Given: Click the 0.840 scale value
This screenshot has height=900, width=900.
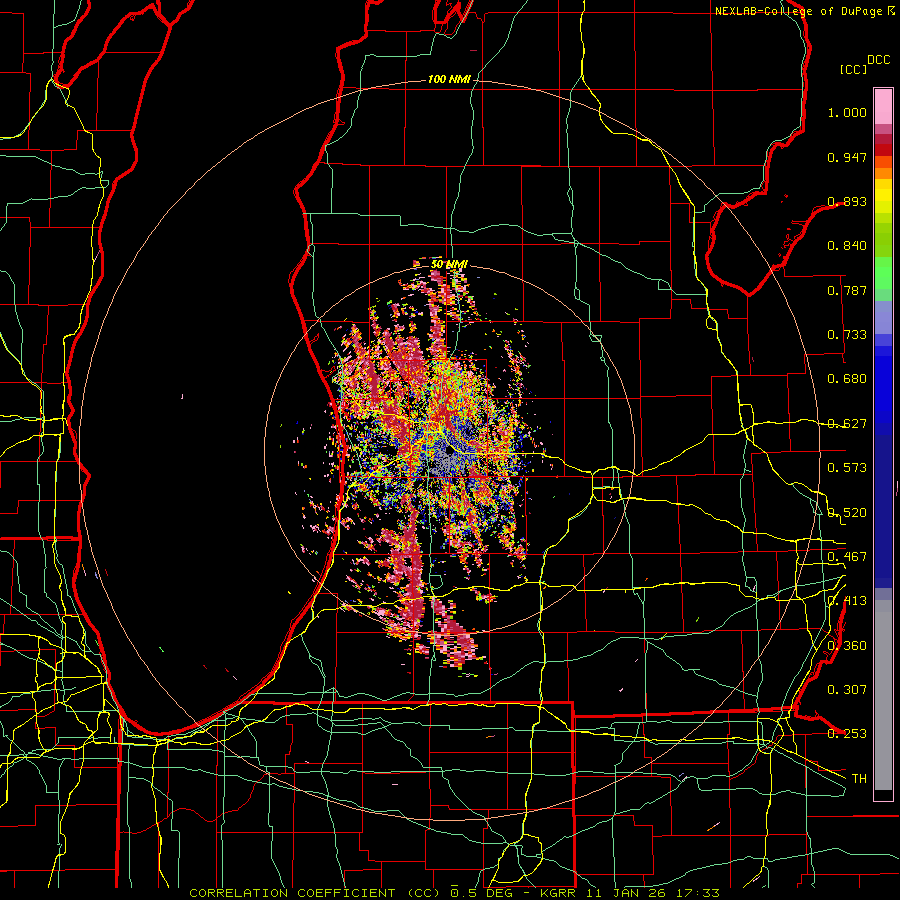Looking at the screenshot, I should tap(847, 246).
